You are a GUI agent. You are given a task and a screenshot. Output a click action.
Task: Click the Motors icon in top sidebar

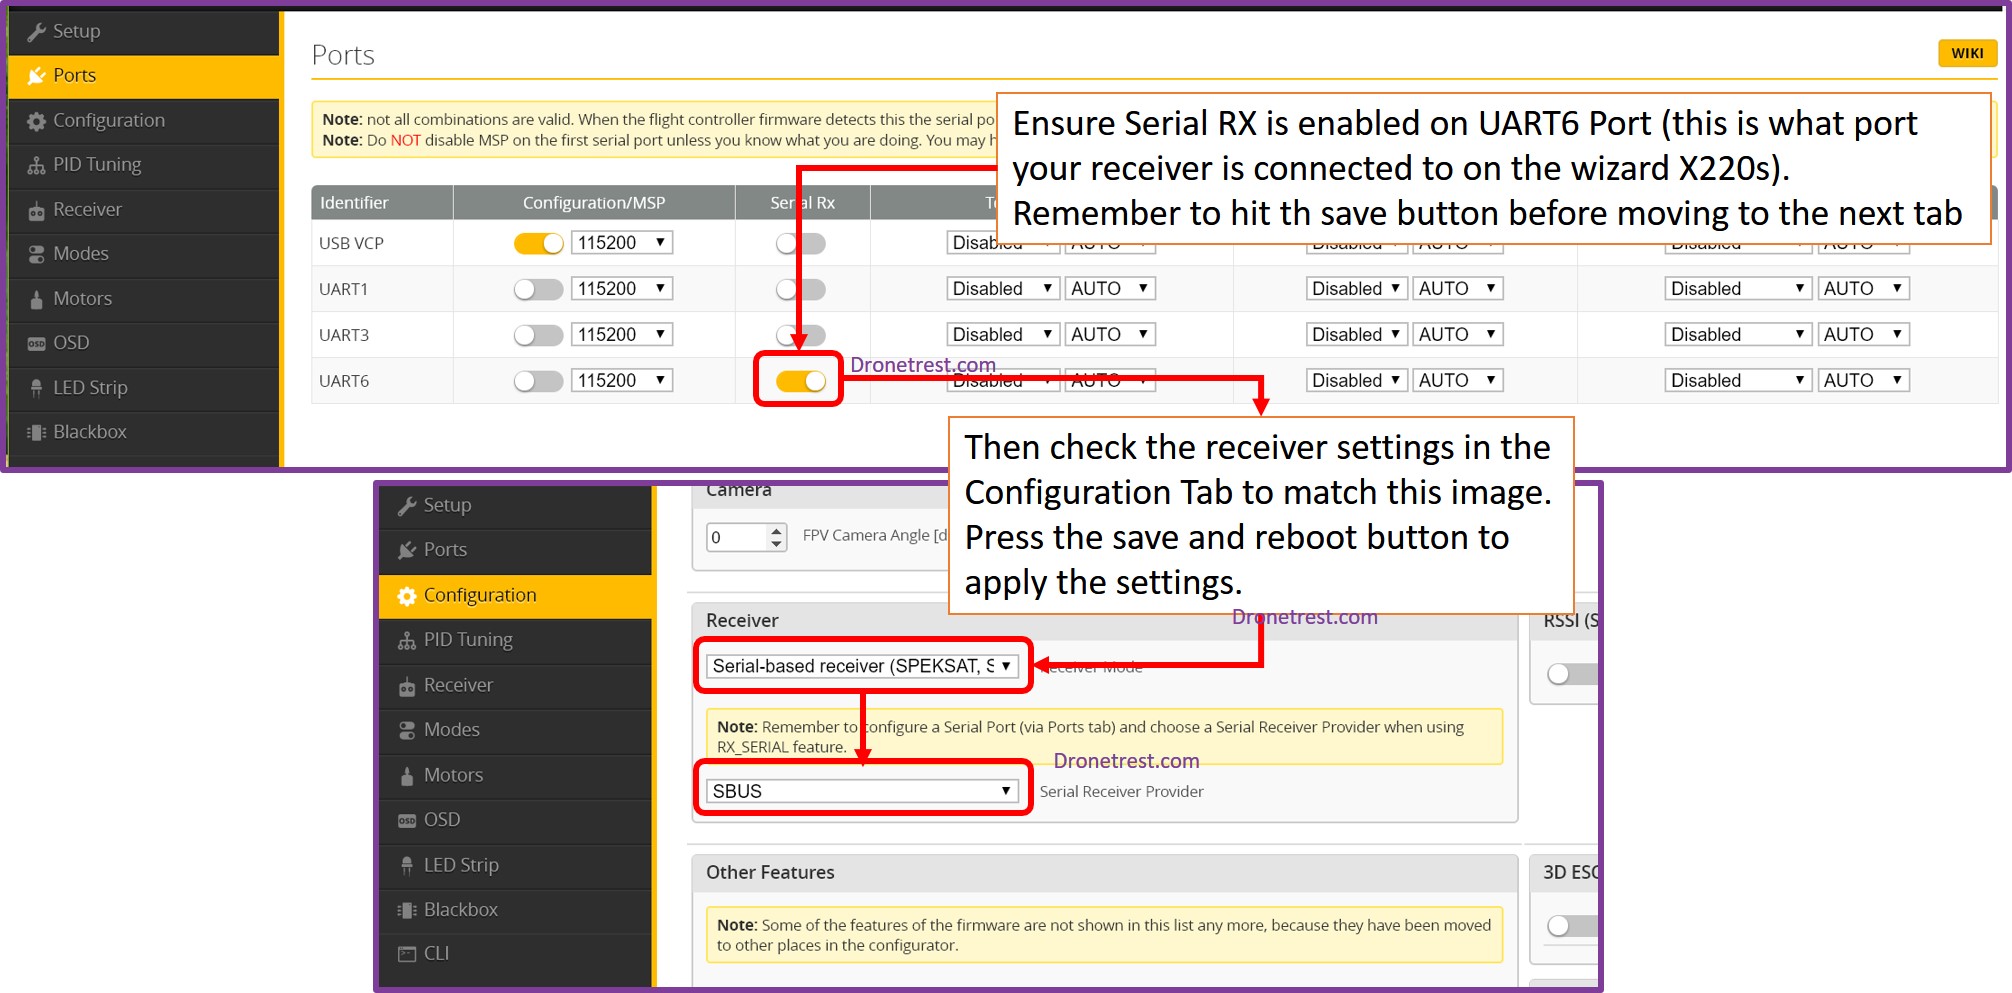point(37,299)
